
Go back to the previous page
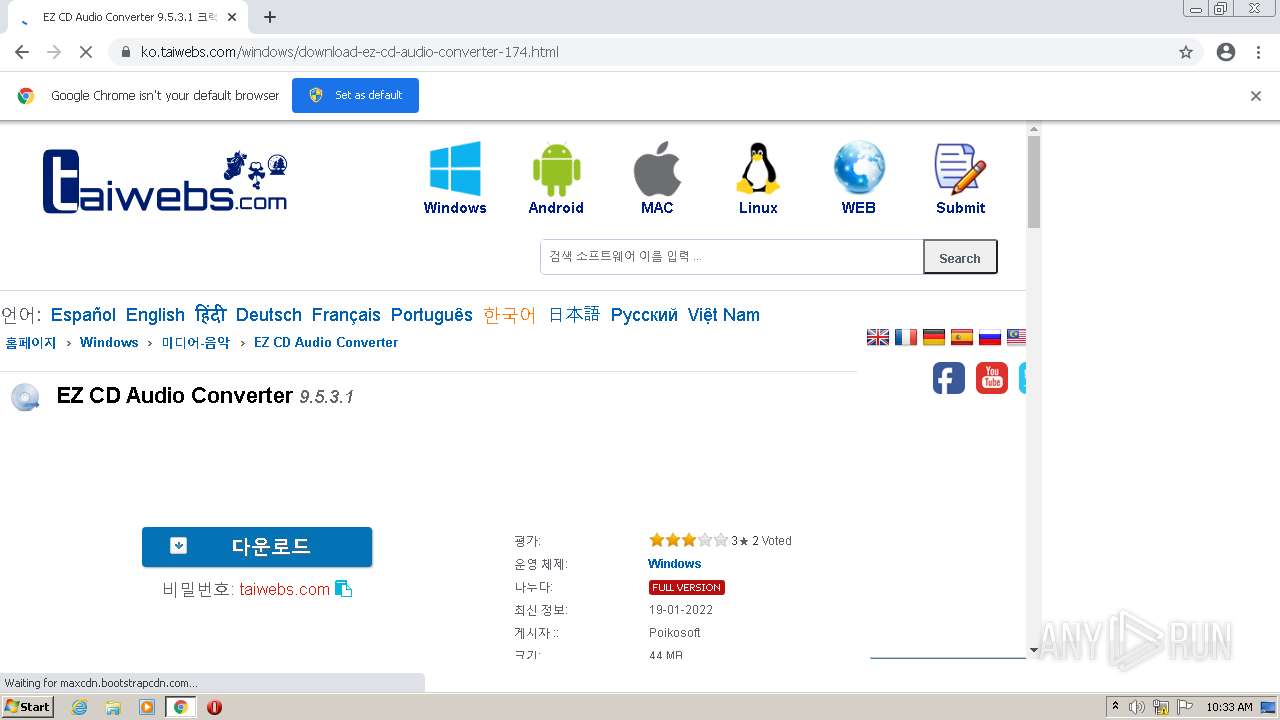click(22, 52)
